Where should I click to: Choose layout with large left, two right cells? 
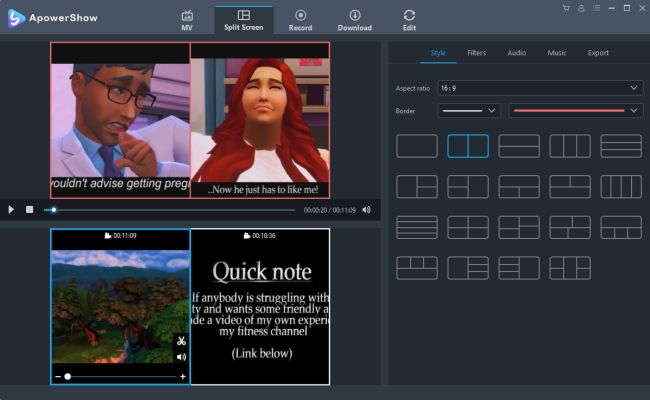[x=417, y=187]
